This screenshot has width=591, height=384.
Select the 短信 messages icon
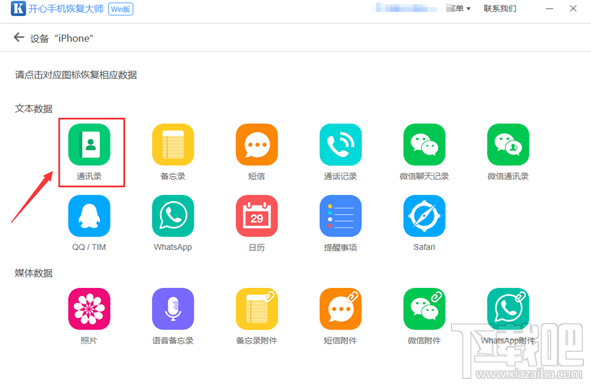pyautogui.click(x=257, y=145)
